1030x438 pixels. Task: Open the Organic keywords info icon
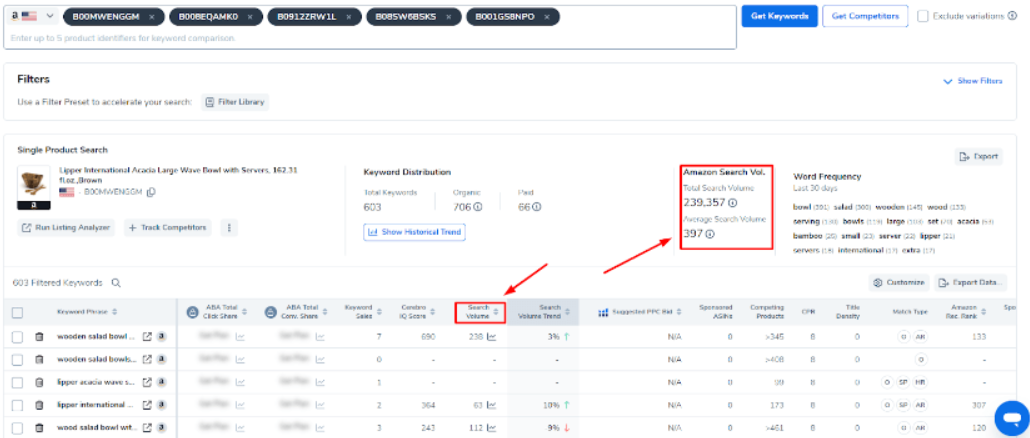click(x=479, y=208)
